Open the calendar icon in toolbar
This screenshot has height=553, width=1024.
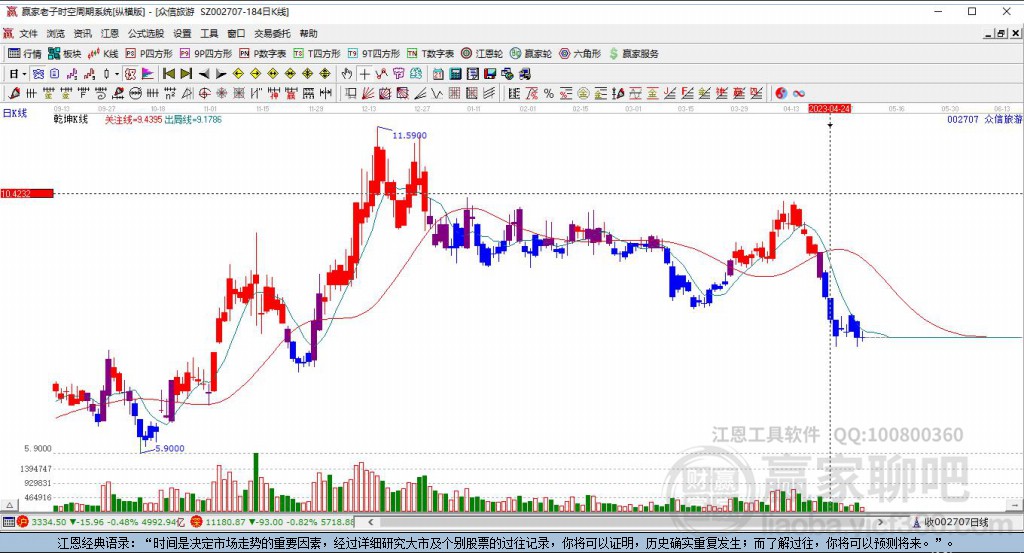pyautogui.click(x=438, y=74)
